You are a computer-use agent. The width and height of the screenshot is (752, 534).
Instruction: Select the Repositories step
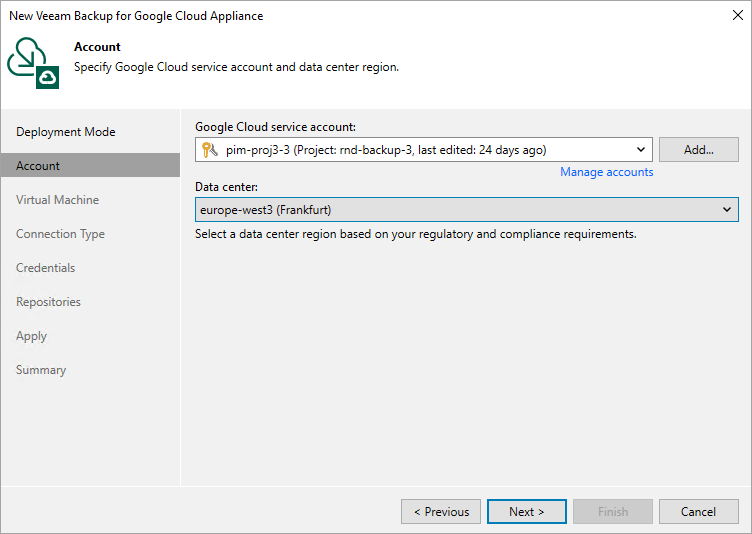pyautogui.click(x=48, y=302)
